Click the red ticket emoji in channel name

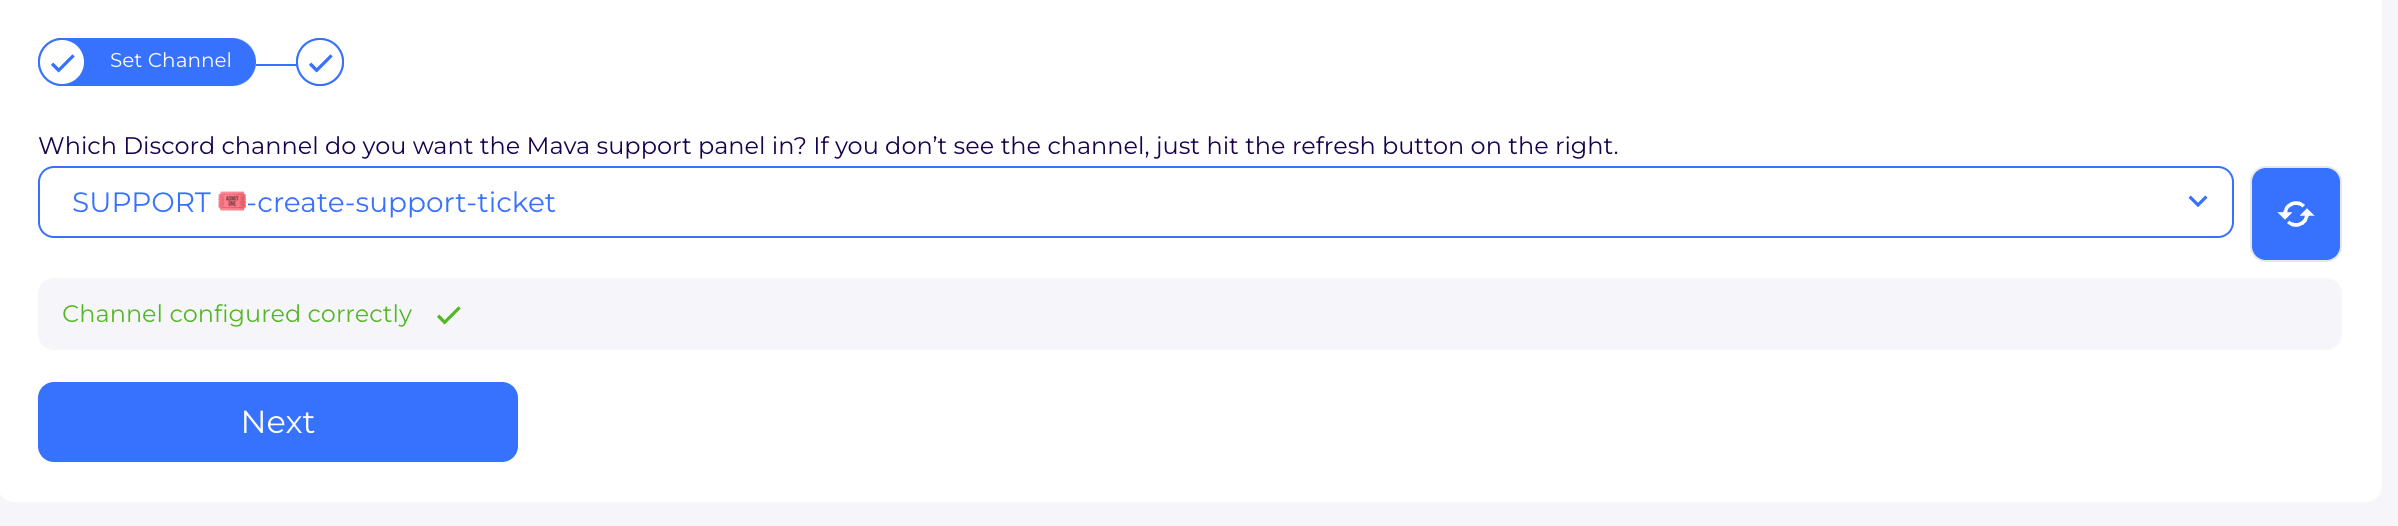coord(232,202)
